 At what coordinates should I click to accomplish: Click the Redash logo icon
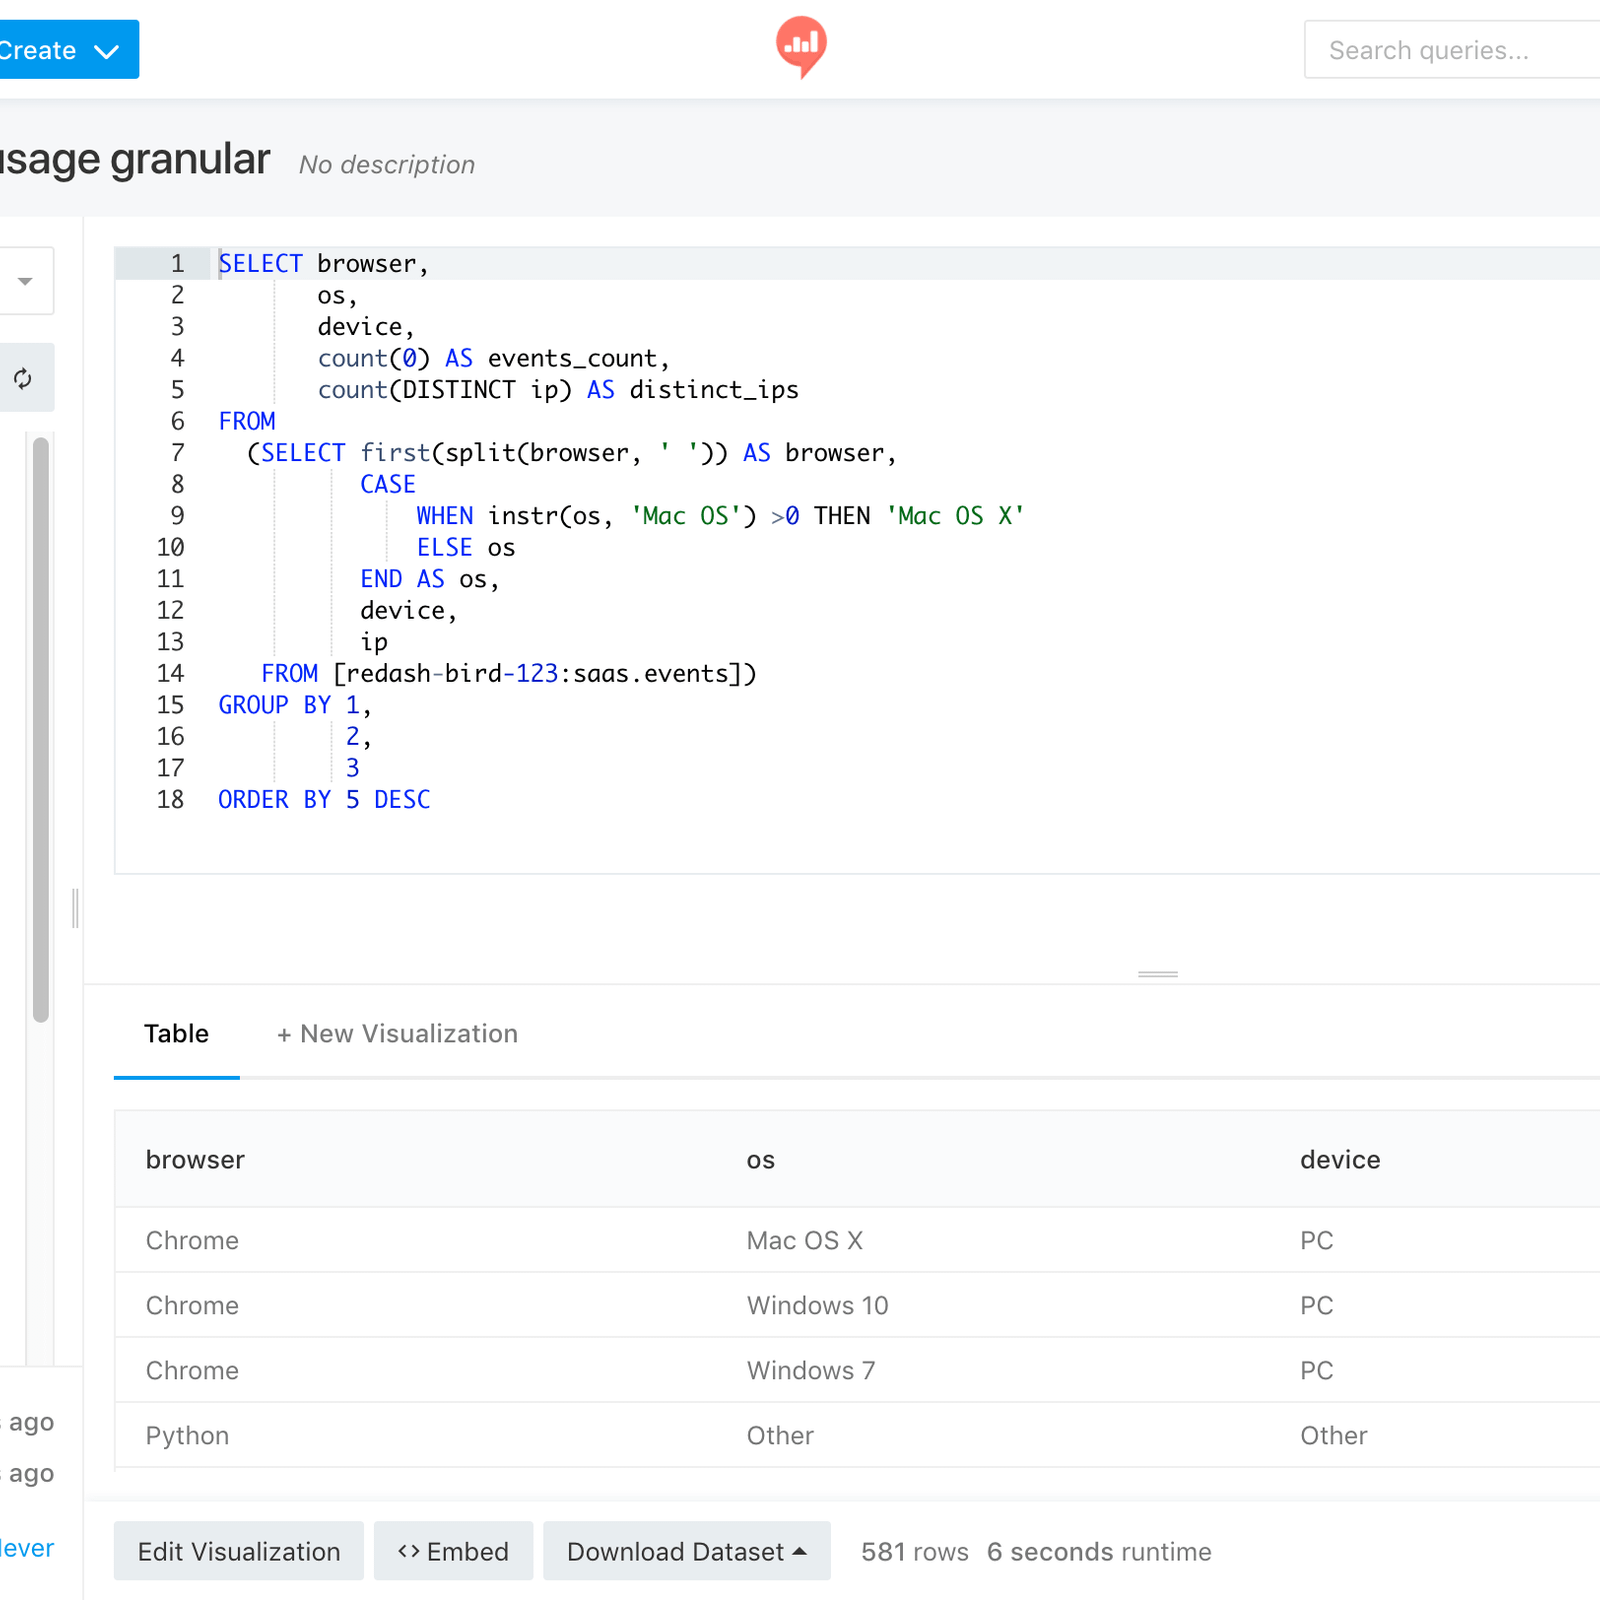(x=801, y=47)
